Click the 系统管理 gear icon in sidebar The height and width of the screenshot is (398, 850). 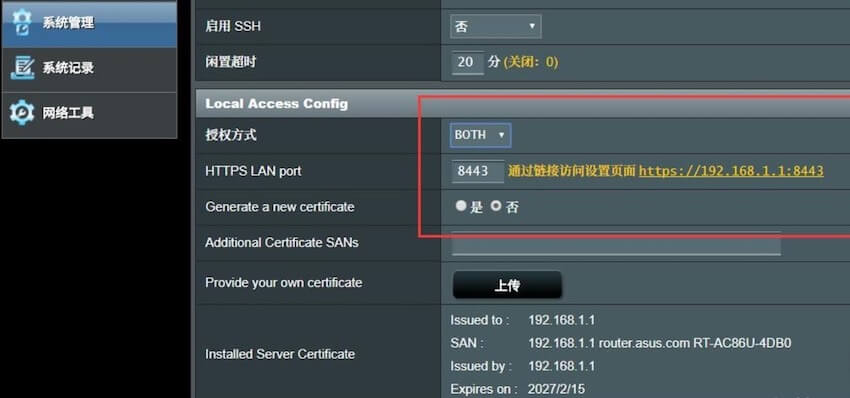coord(21,22)
